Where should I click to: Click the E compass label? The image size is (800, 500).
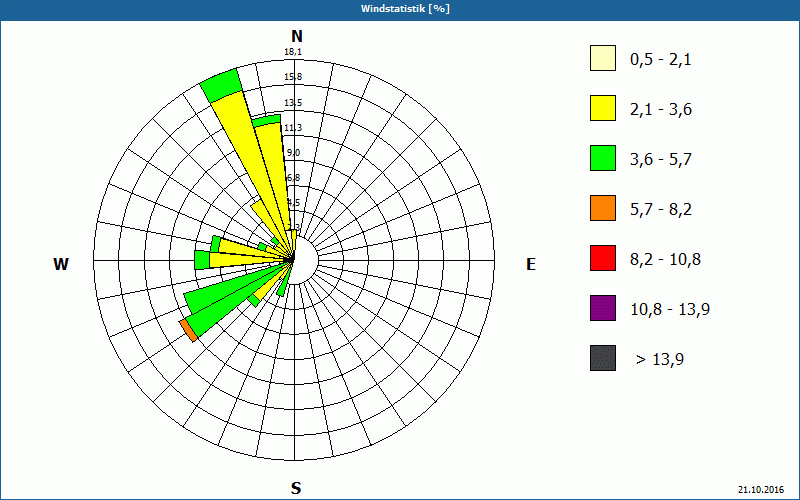(531, 264)
